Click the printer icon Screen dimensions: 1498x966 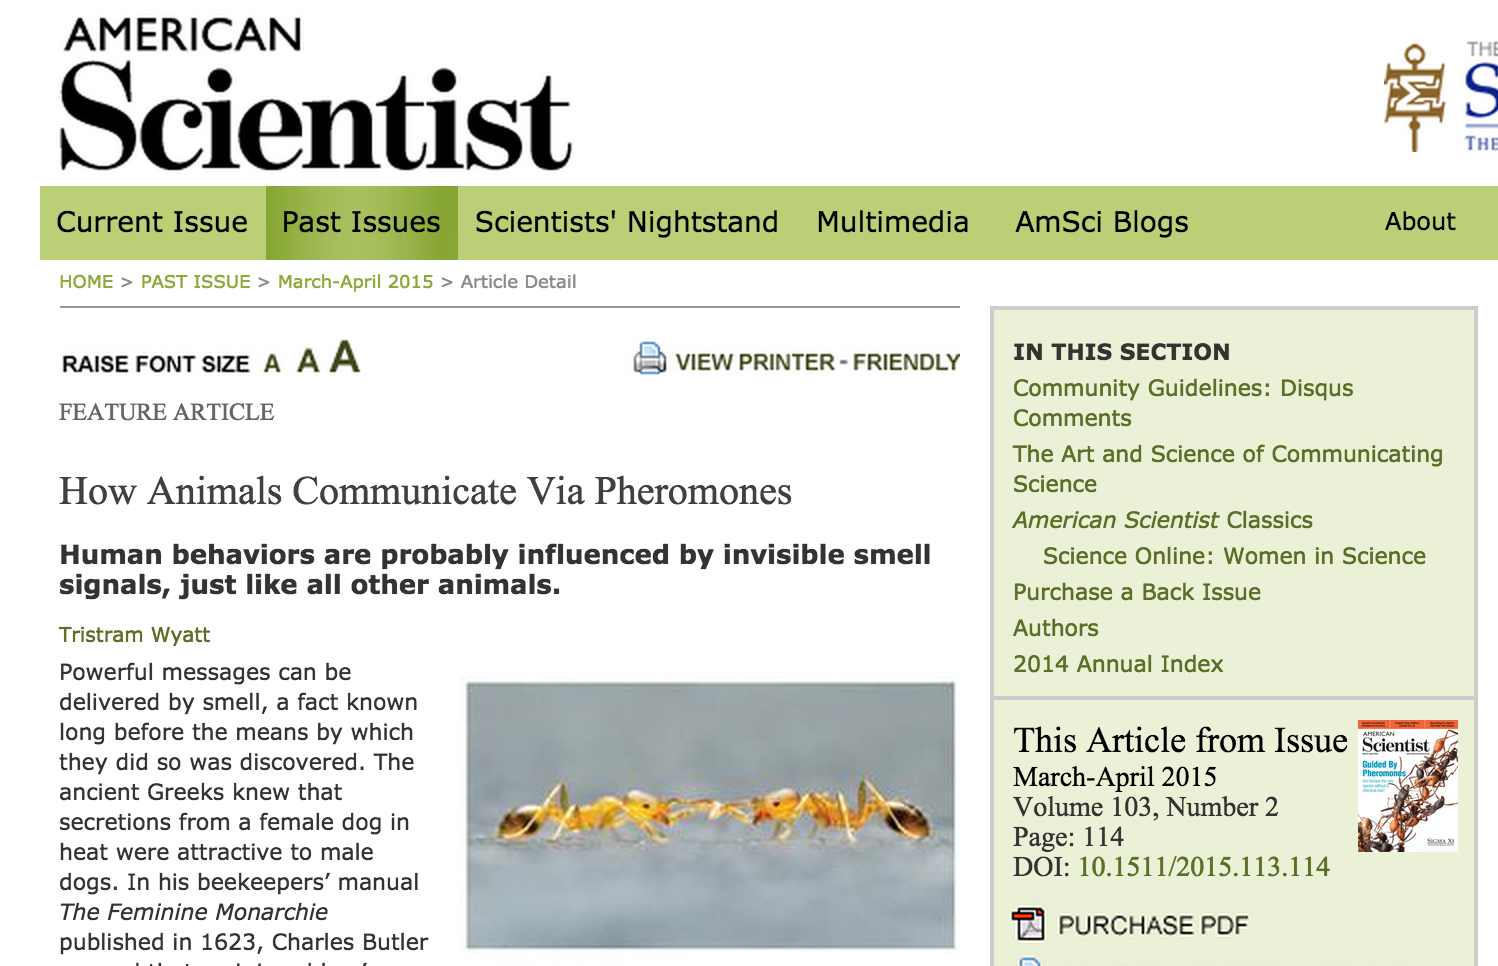[x=649, y=359]
